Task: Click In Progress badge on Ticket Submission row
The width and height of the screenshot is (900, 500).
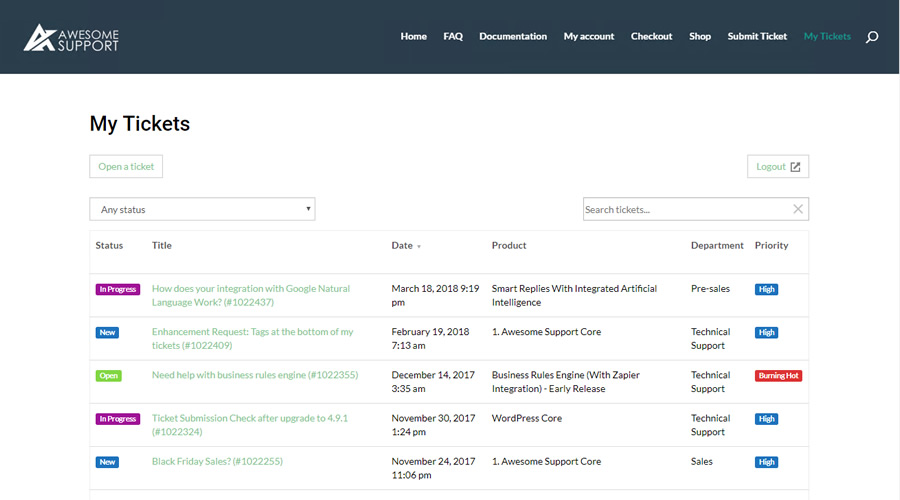Action: click(x=118, y=419)
